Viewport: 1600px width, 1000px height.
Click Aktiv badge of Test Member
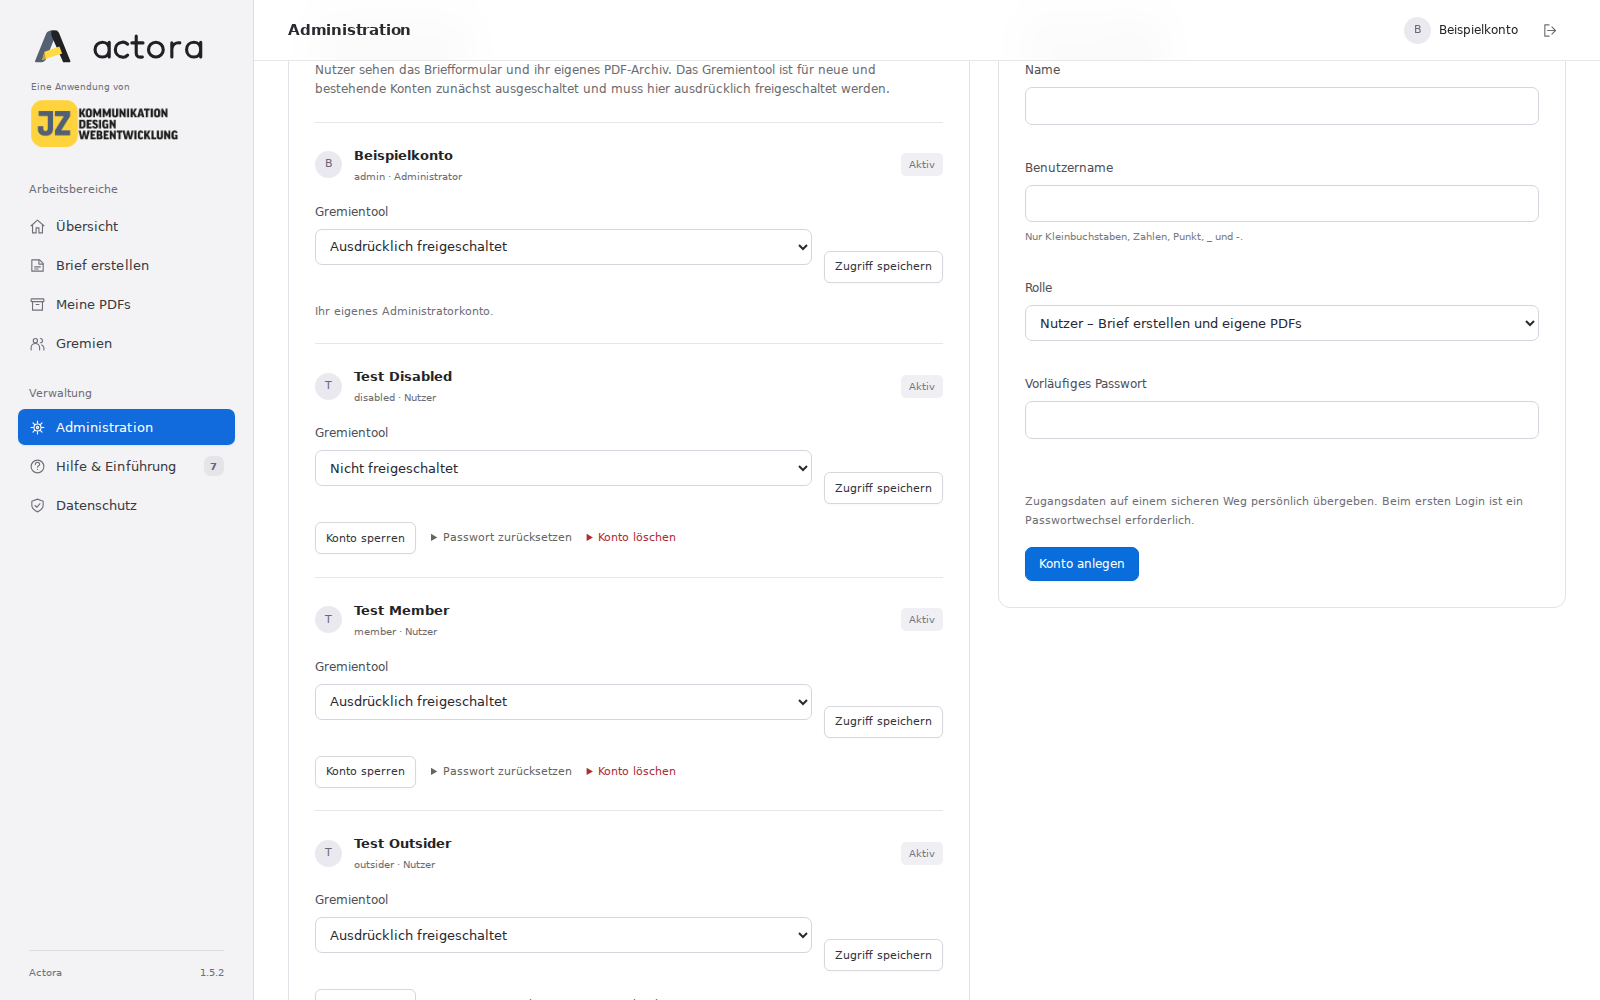[x=921, y=620]
